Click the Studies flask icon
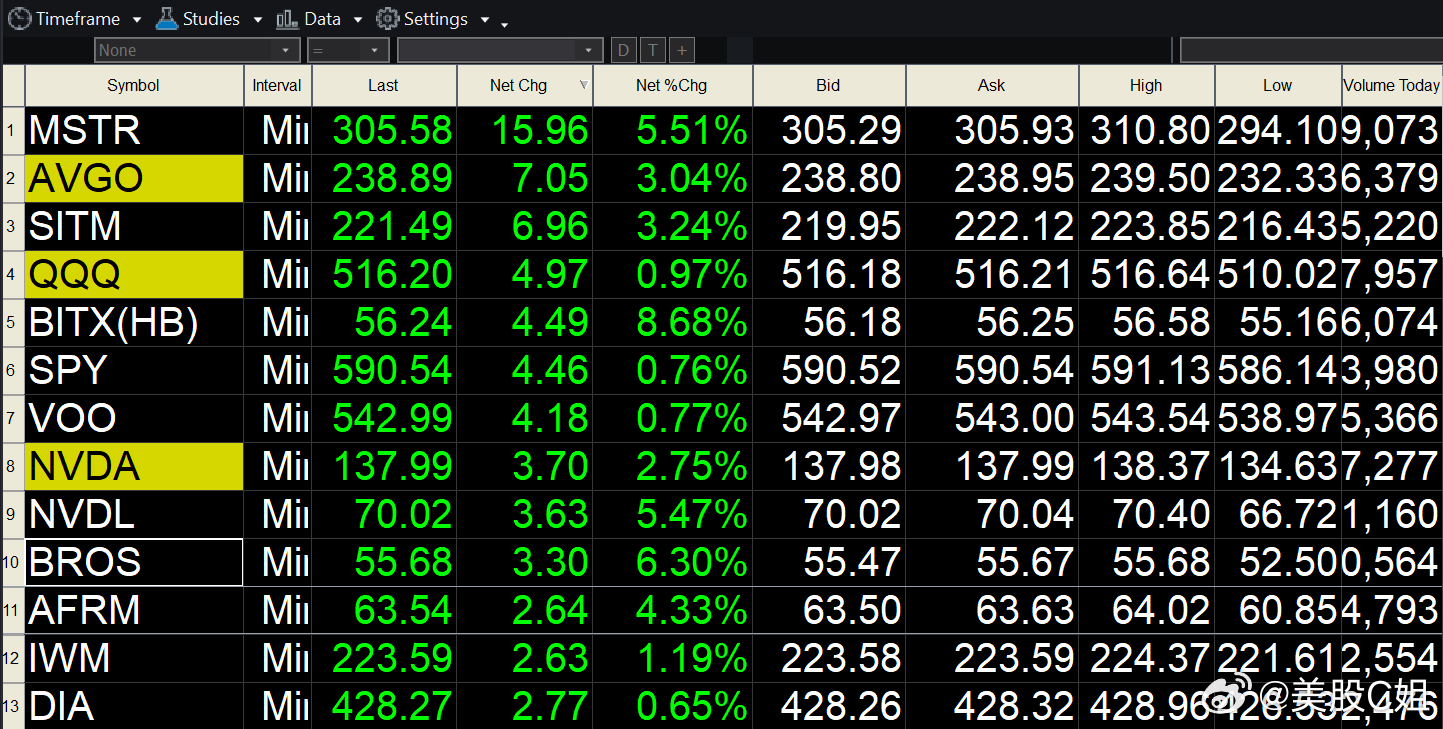The width and height of the screenshot is (1443, 729). [166, 18]
